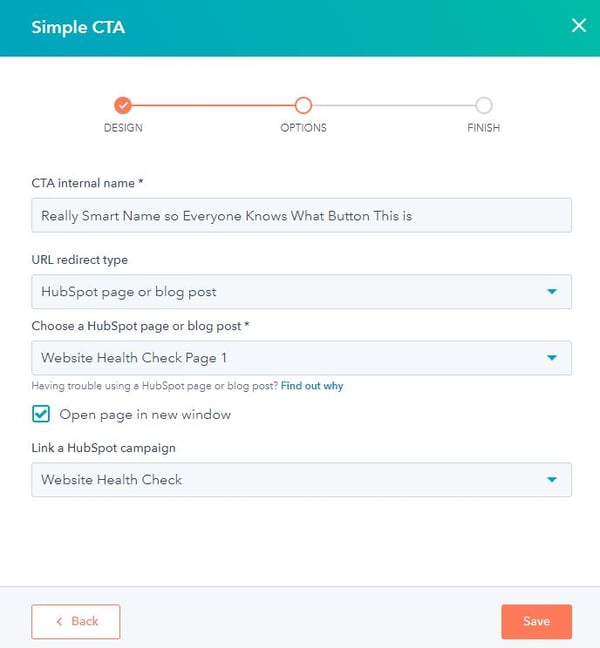Go to the DESIGN step label
600x648 pixels.
123,128
